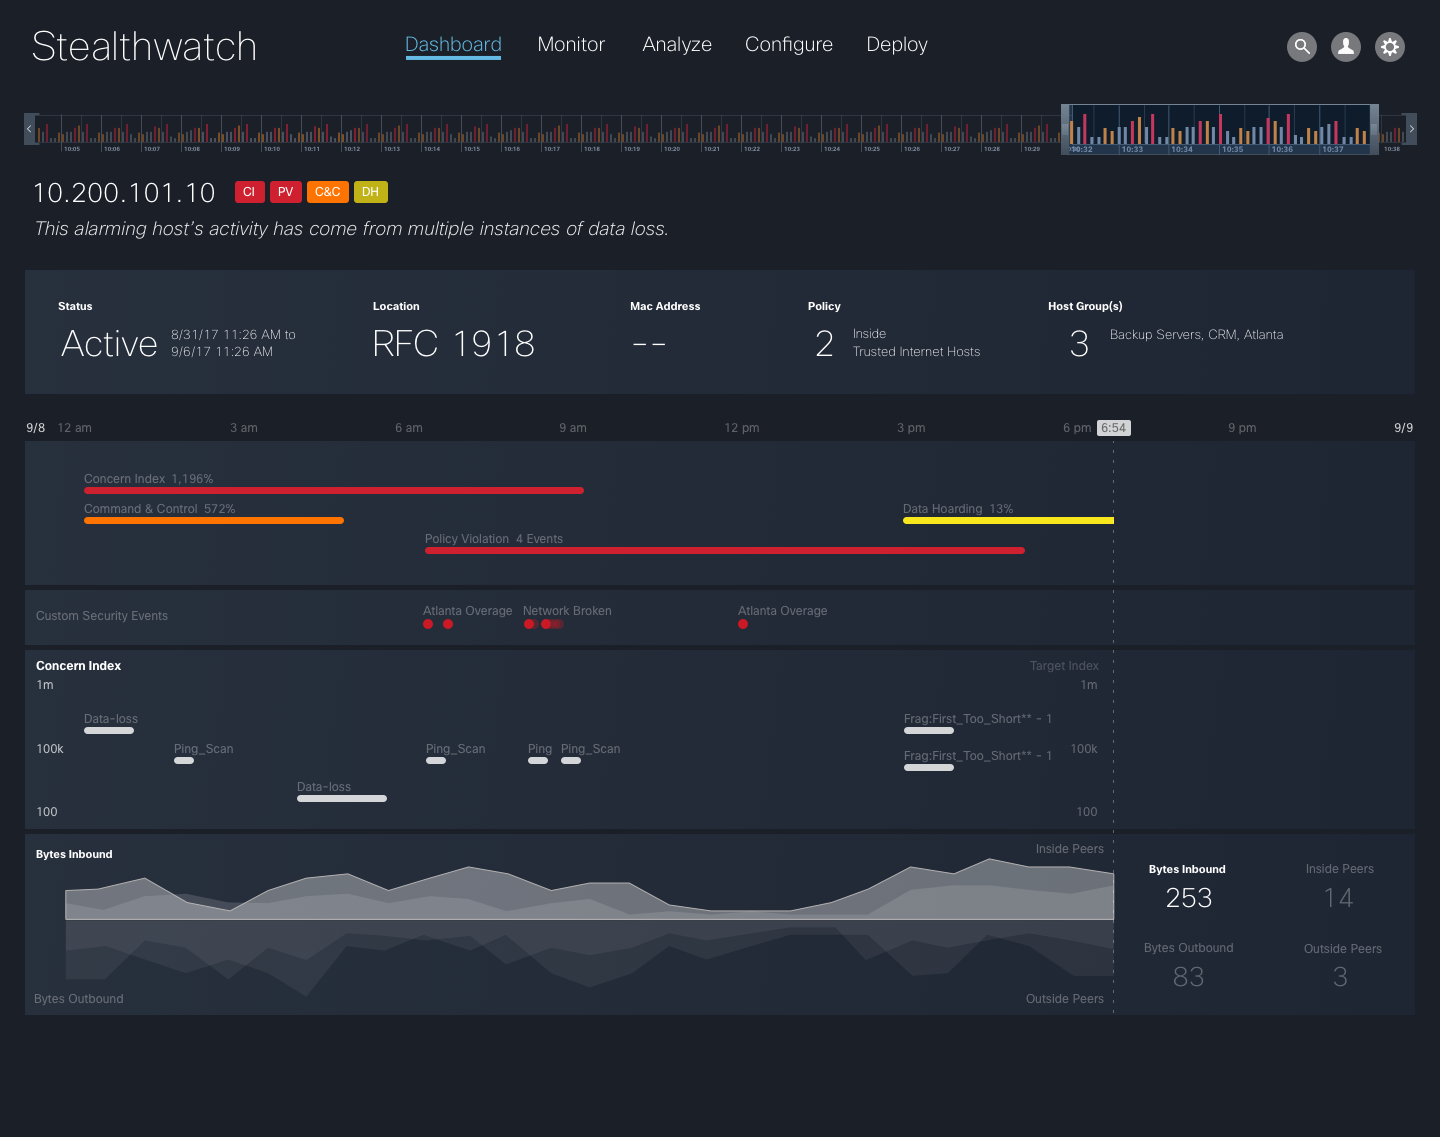Click the Host Group count 3

coord(1079,344)
